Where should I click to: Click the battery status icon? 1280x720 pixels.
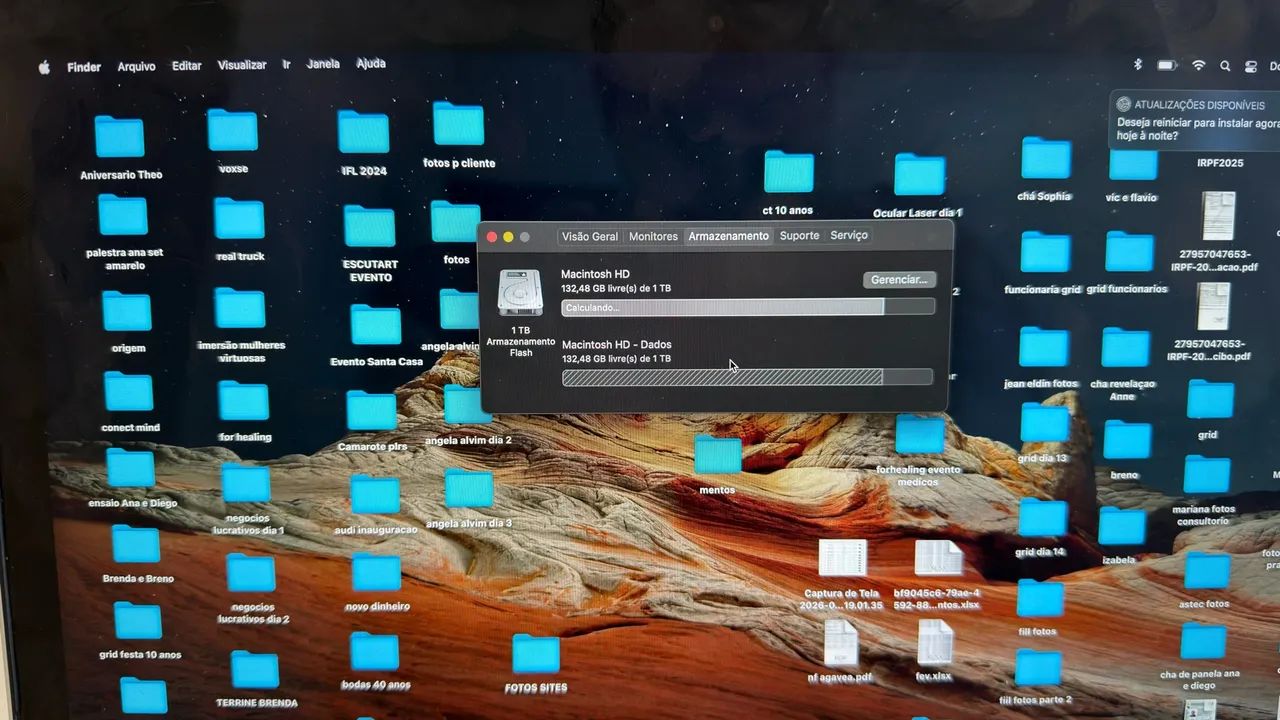click(x=1167, y=65)
